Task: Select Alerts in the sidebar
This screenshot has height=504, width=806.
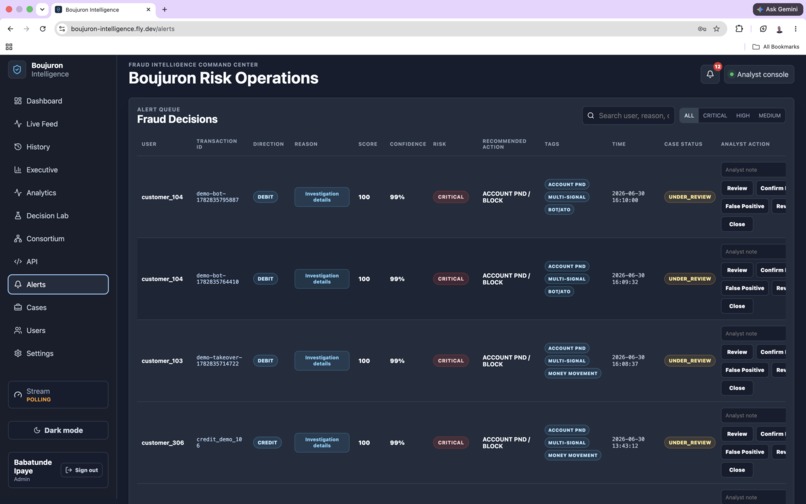Action: [x=58, y=284]
